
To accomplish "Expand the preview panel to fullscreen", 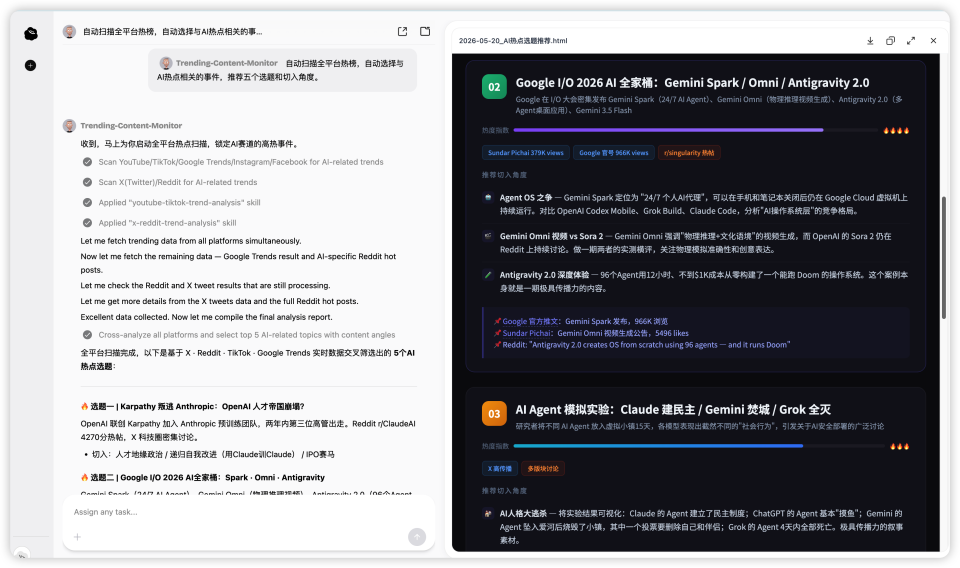I will coord(911,40).
